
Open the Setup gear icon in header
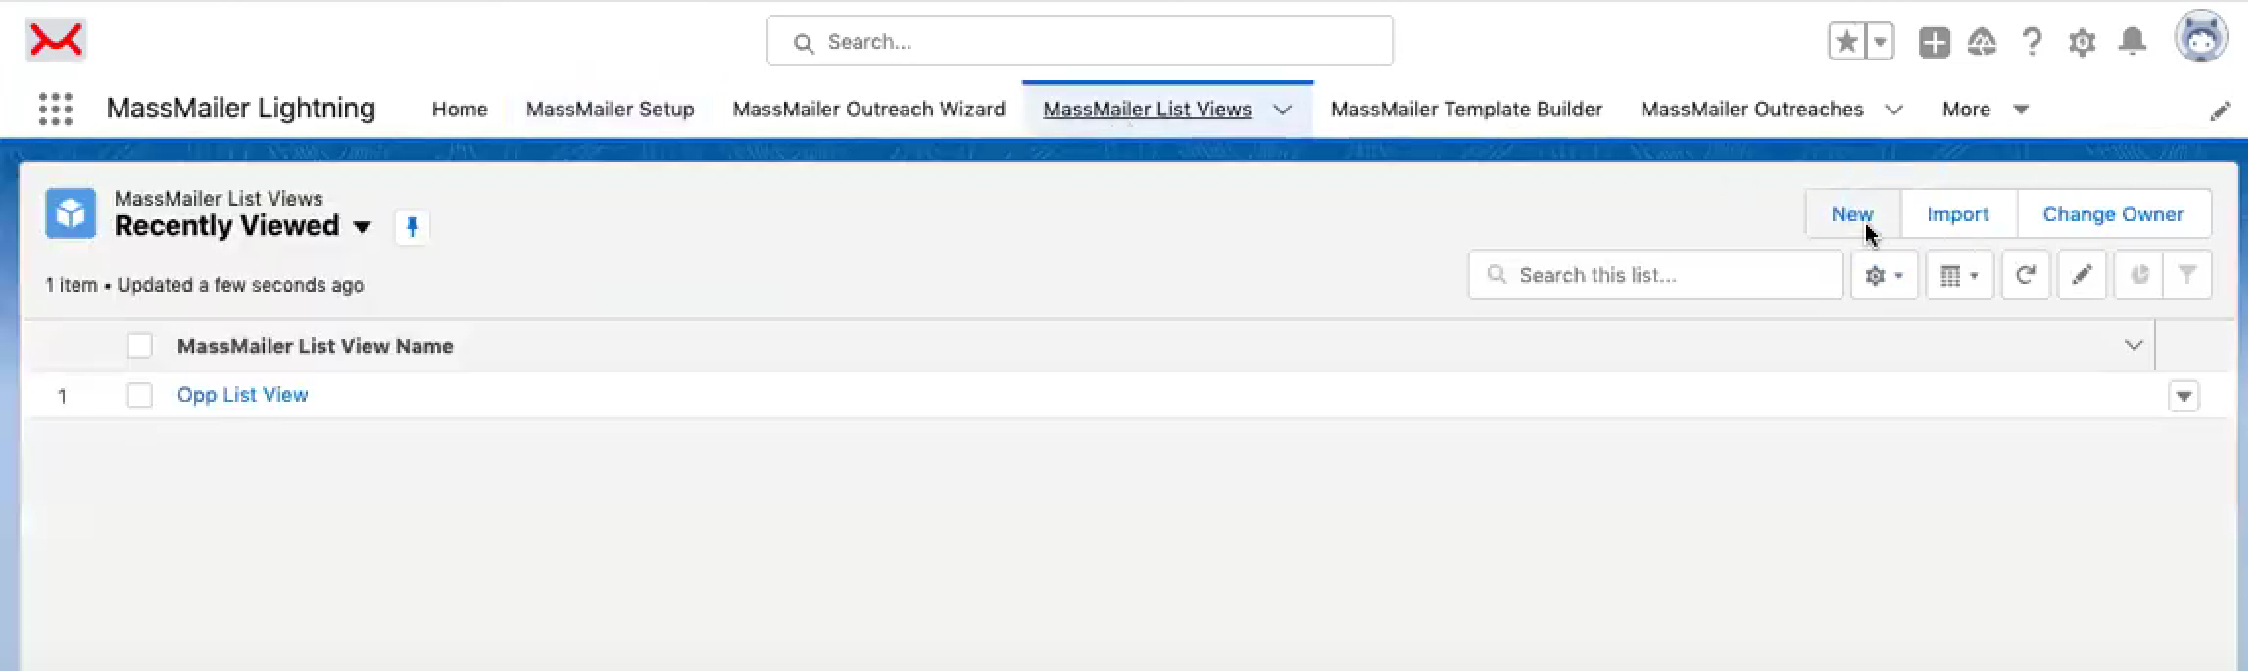click(2082, 42)
